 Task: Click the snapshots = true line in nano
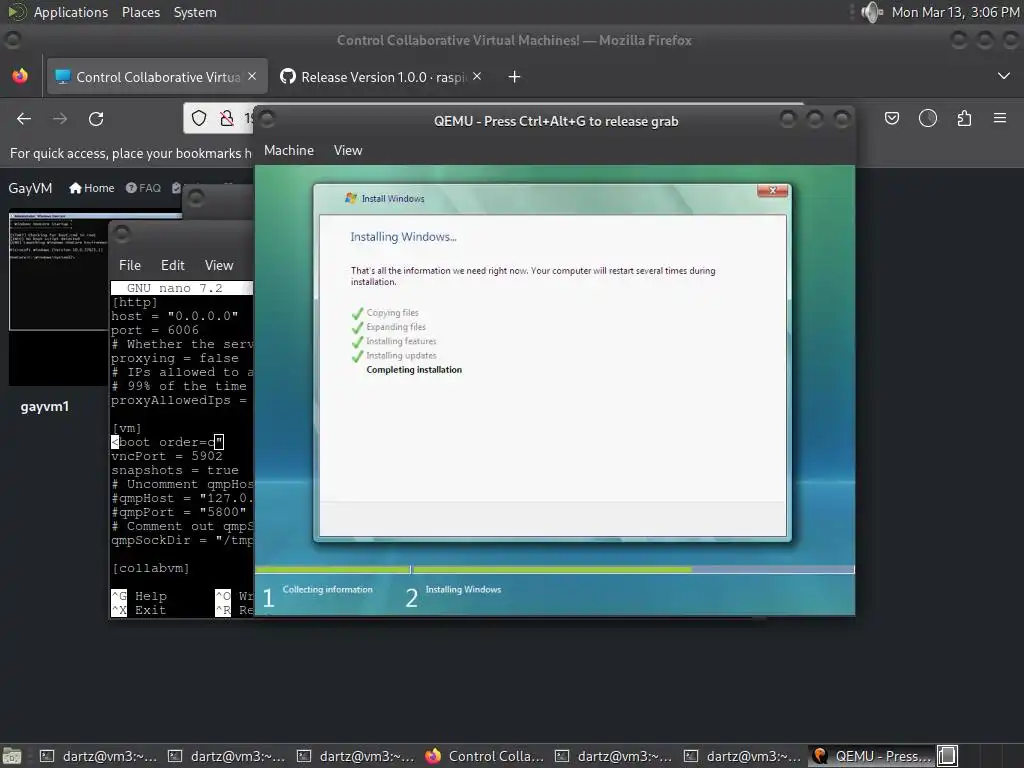pos(174,470)
